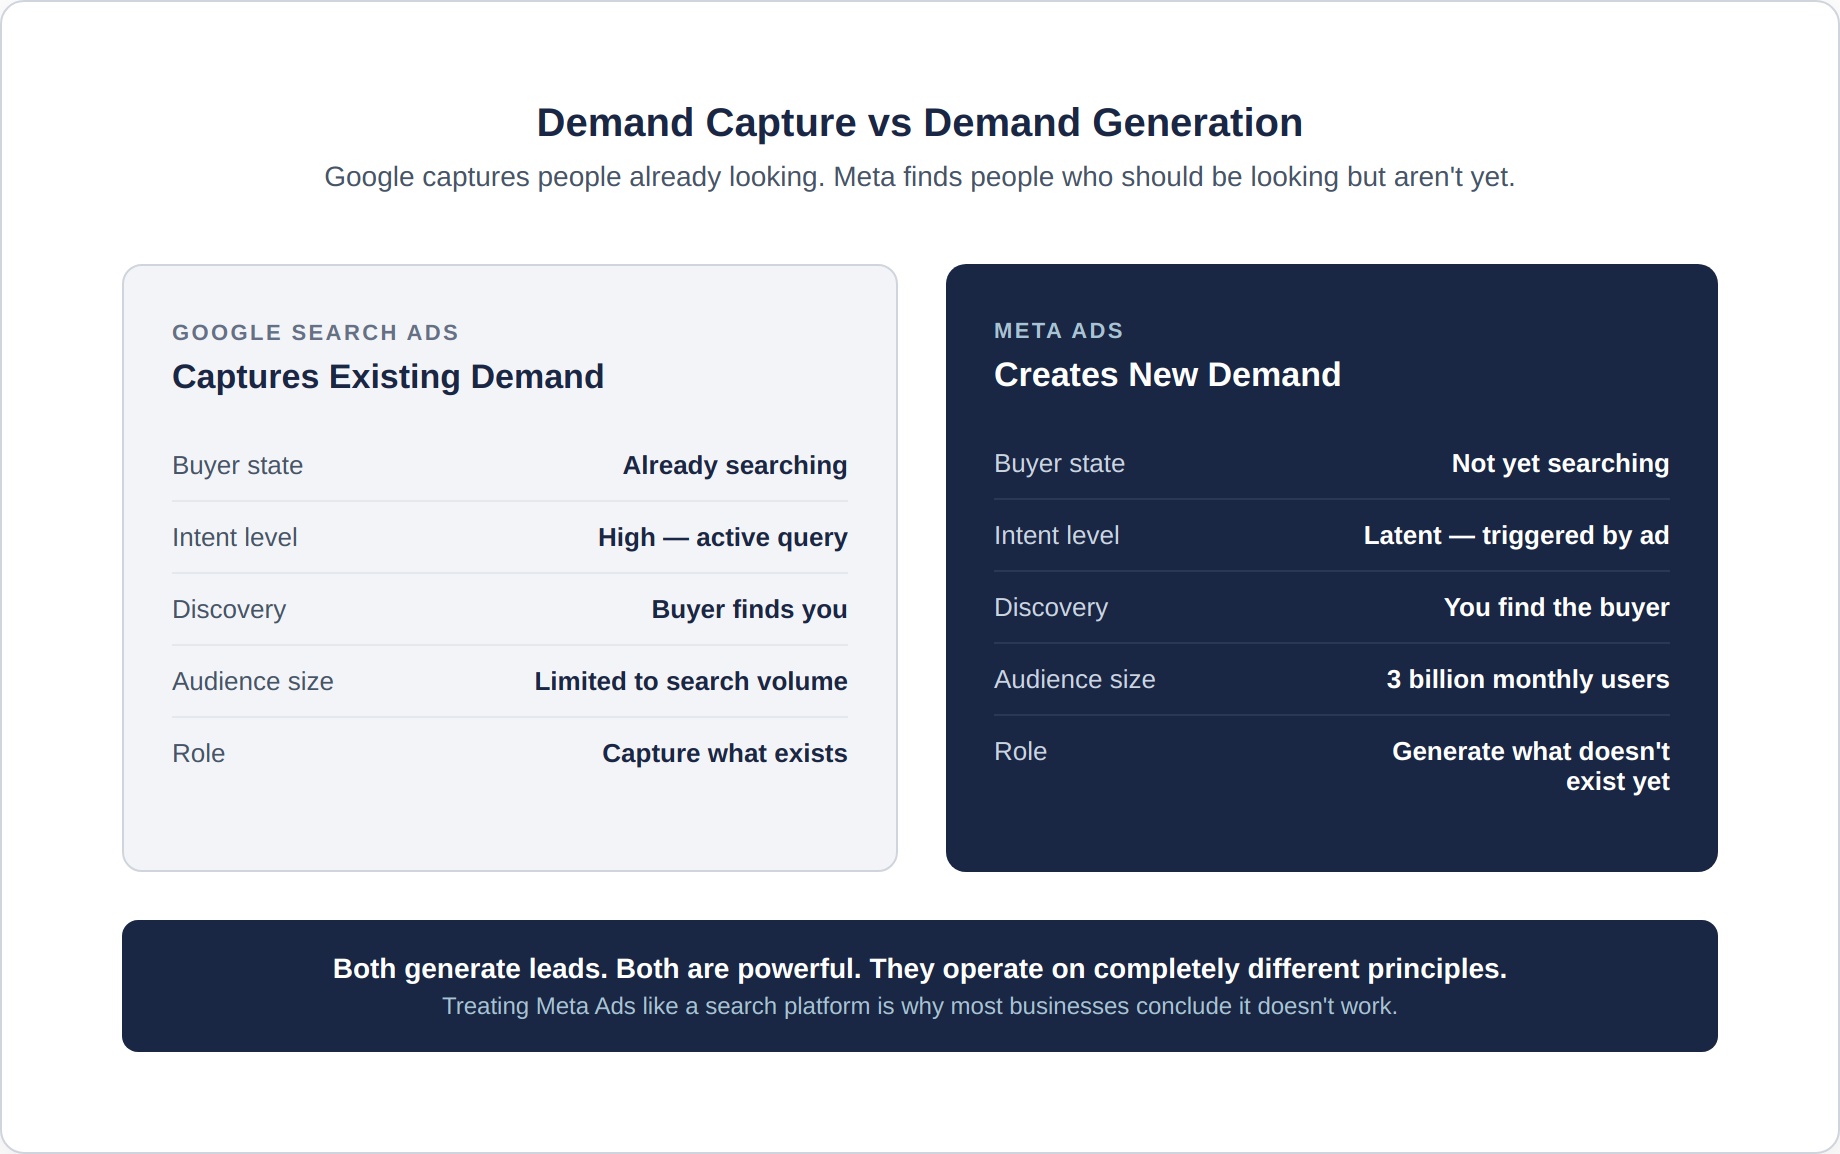
Task: Click 'Latent — triggered by ad' value
Action: pos(1516,535)
